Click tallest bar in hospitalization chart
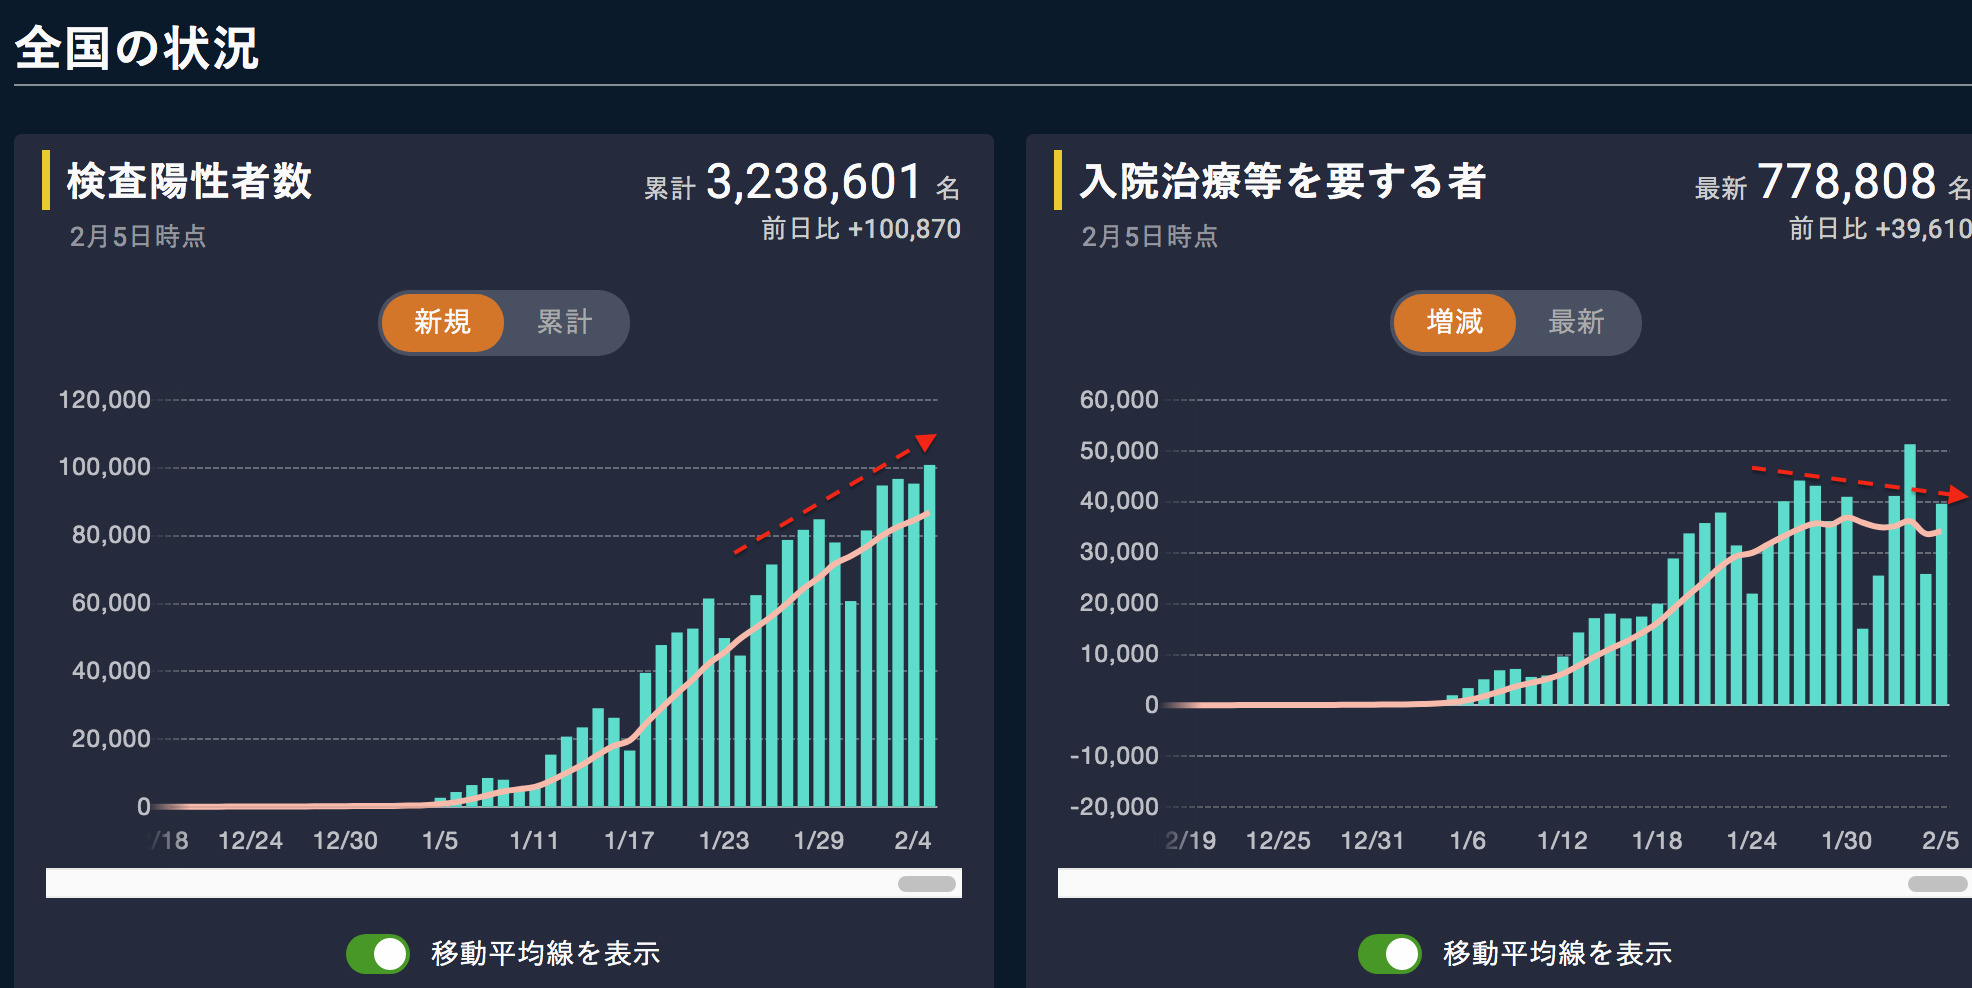 [x=1910, y=574]
